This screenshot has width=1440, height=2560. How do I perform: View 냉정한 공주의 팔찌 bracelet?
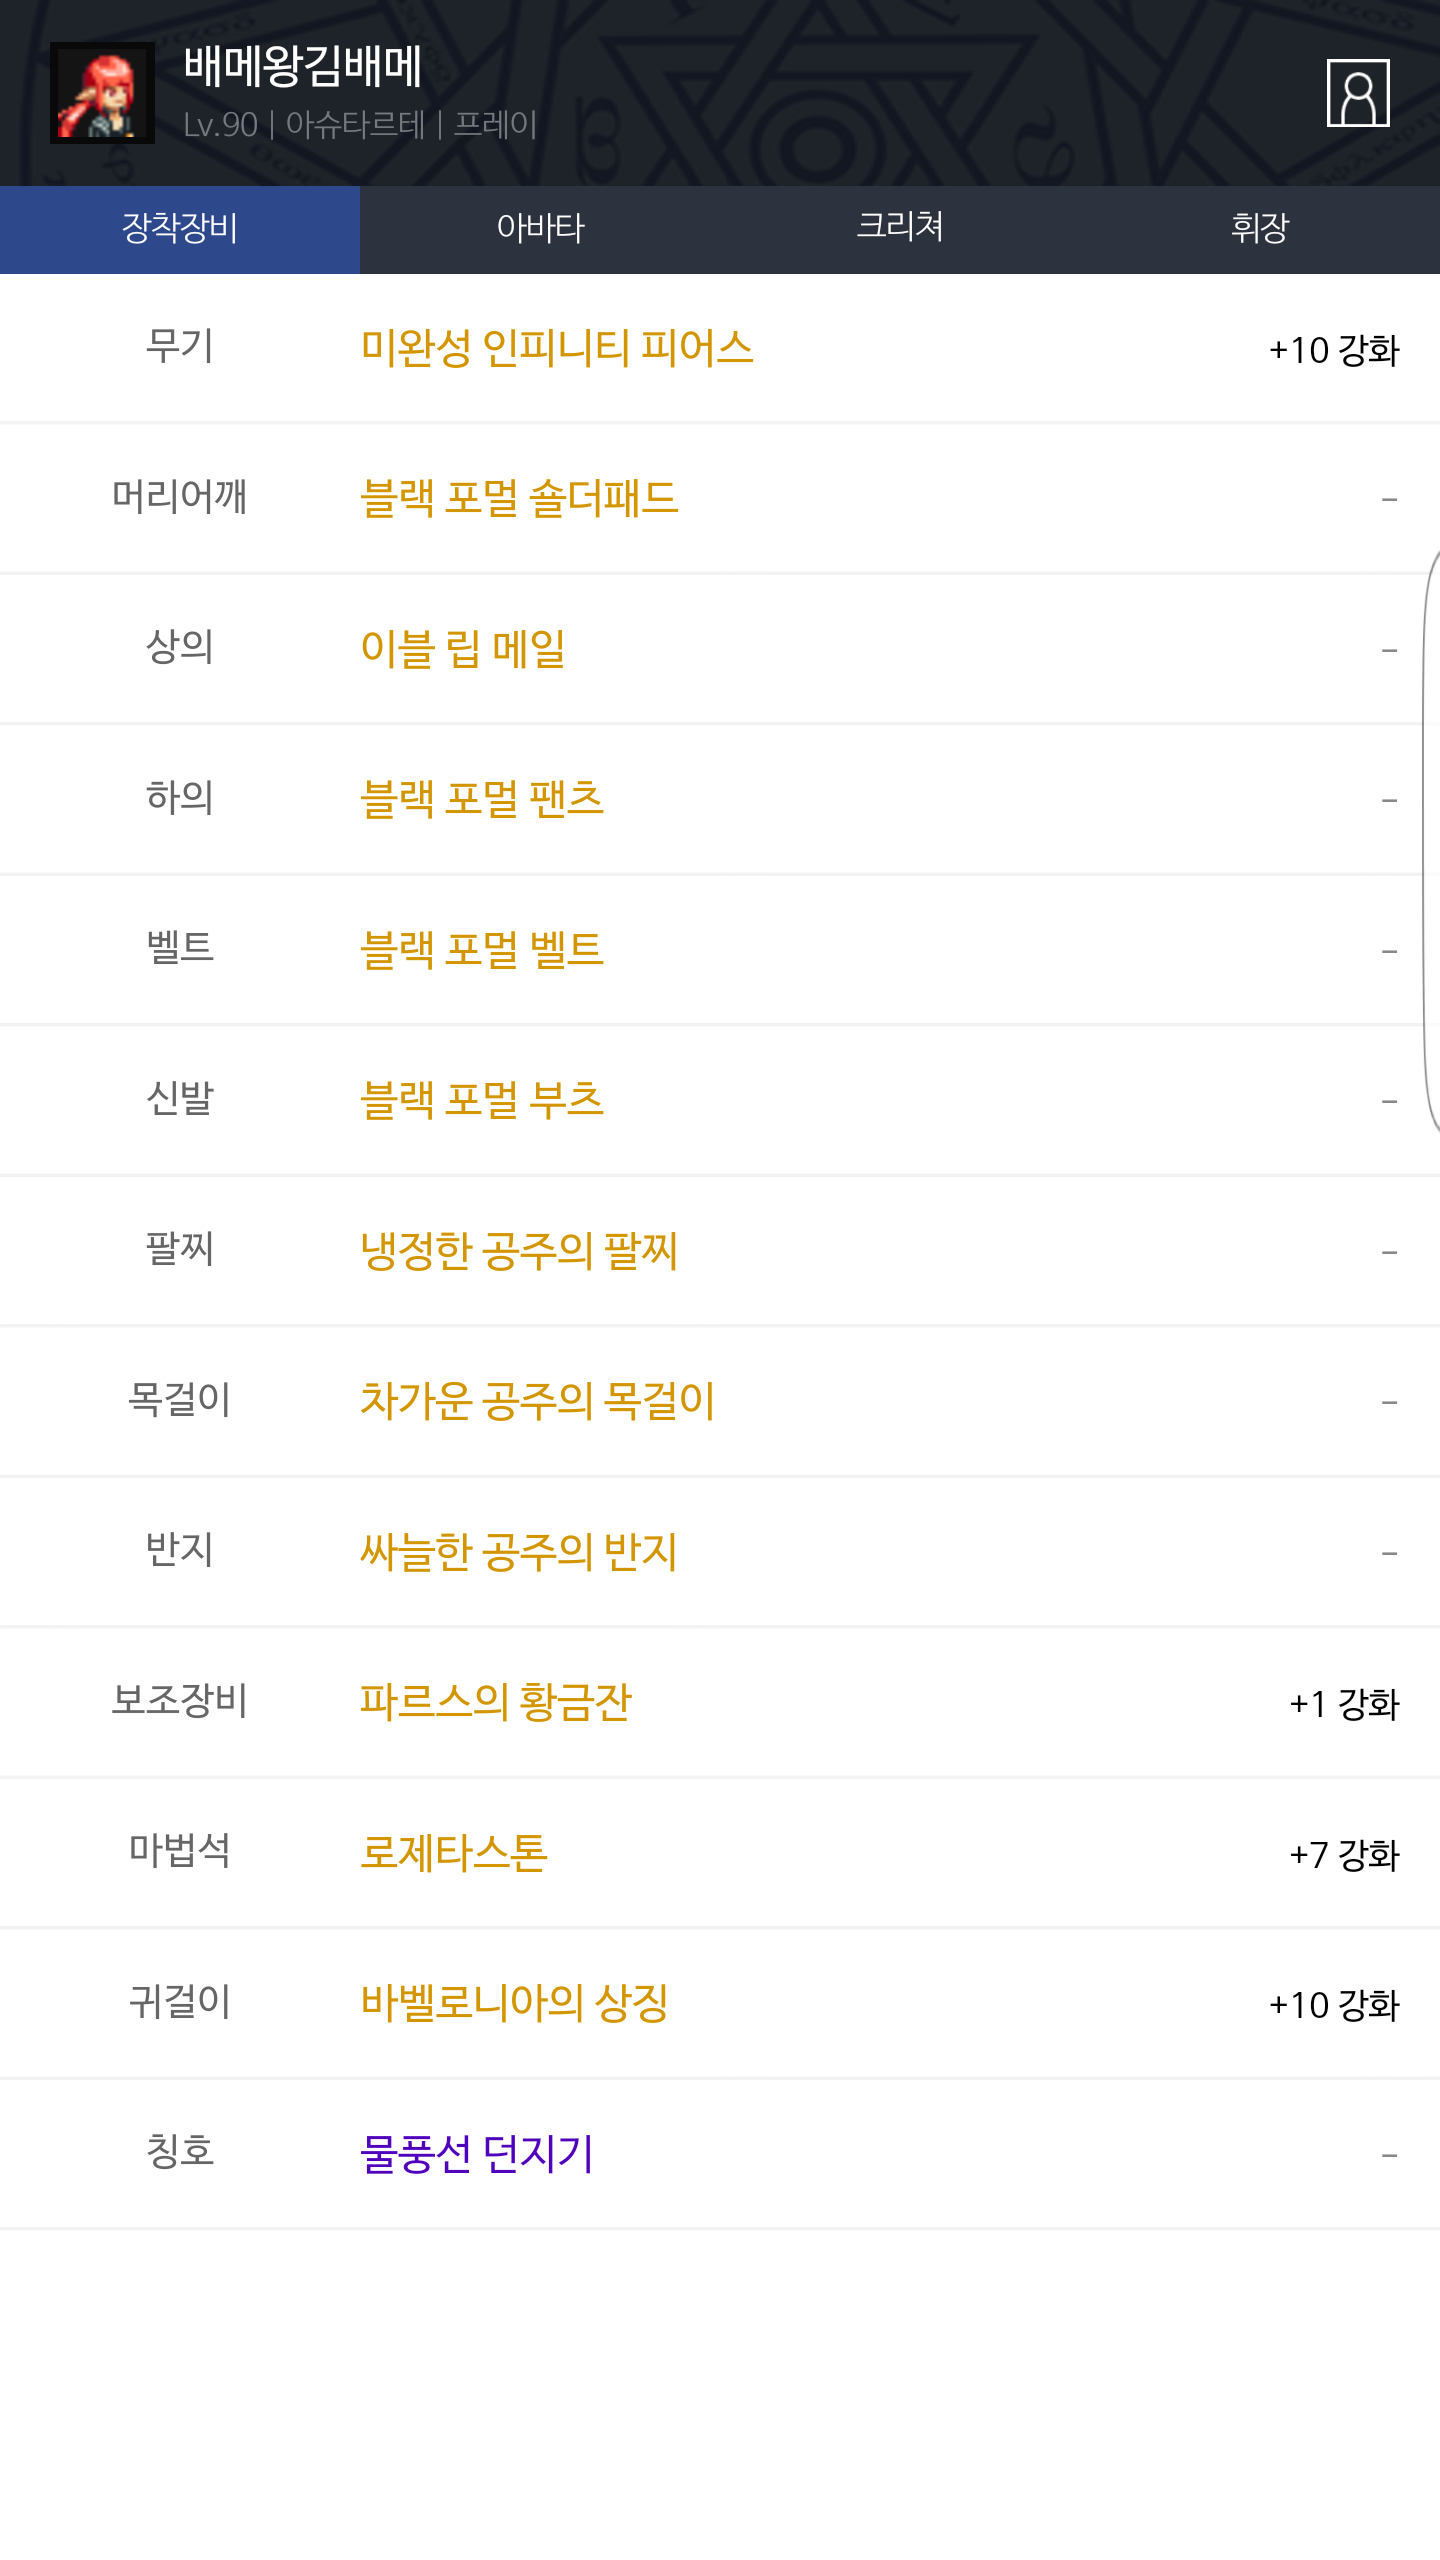tap(519, 1251)
